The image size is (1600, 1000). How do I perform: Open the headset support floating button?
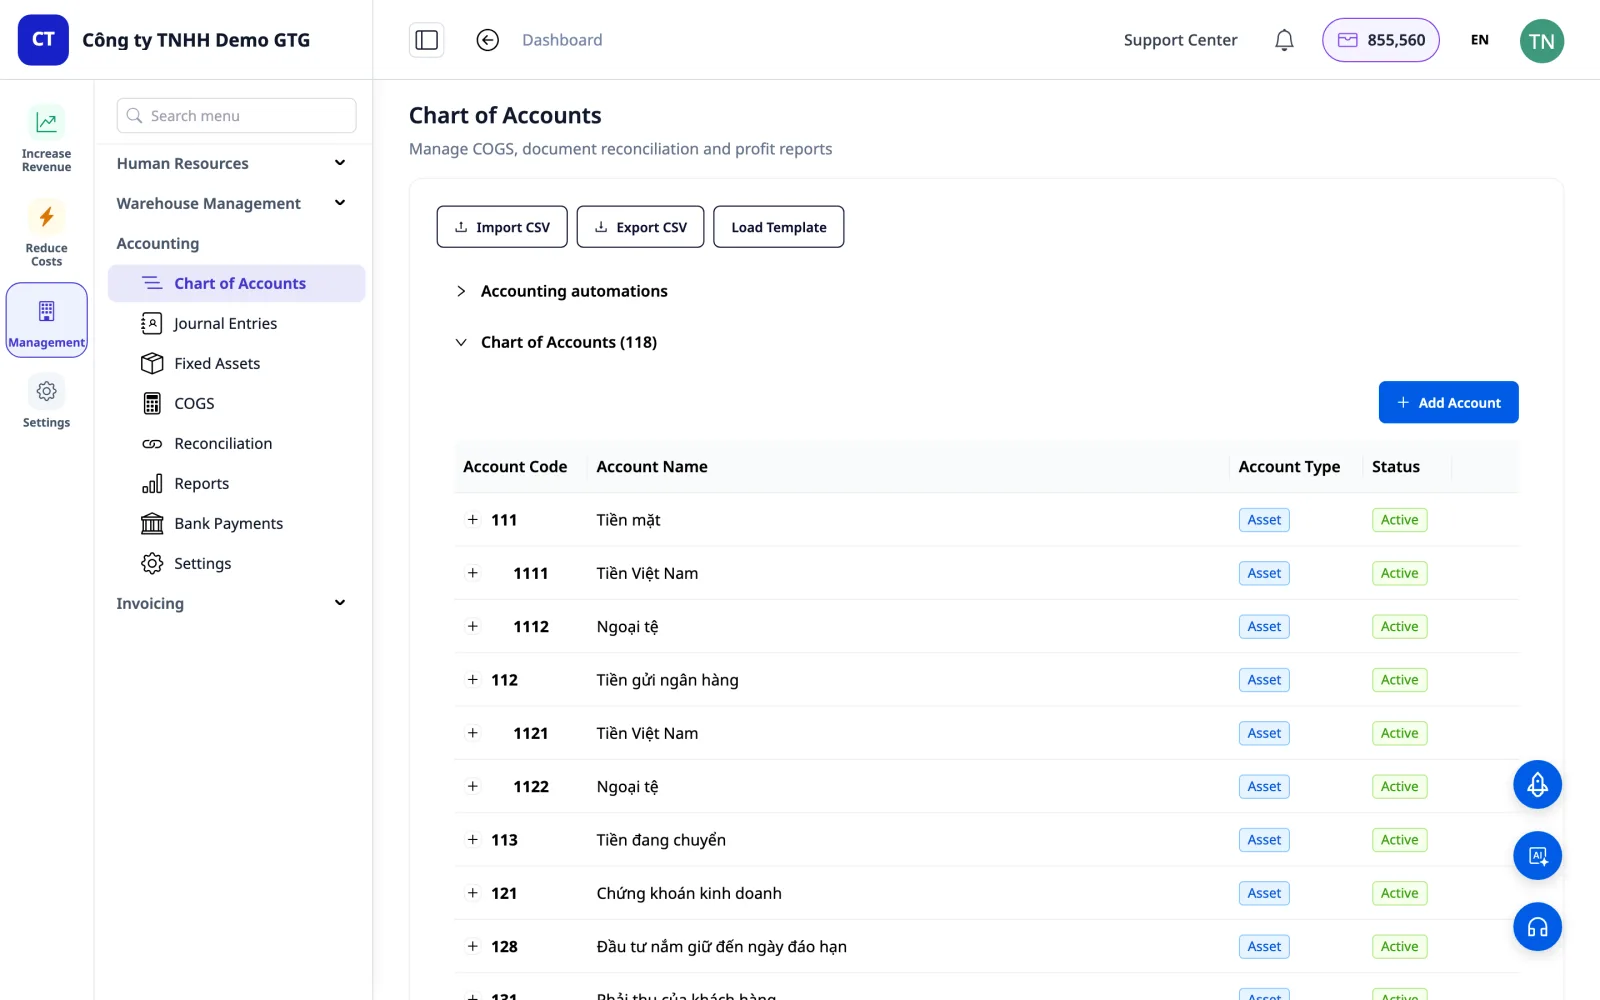[x=1537, y=927]
